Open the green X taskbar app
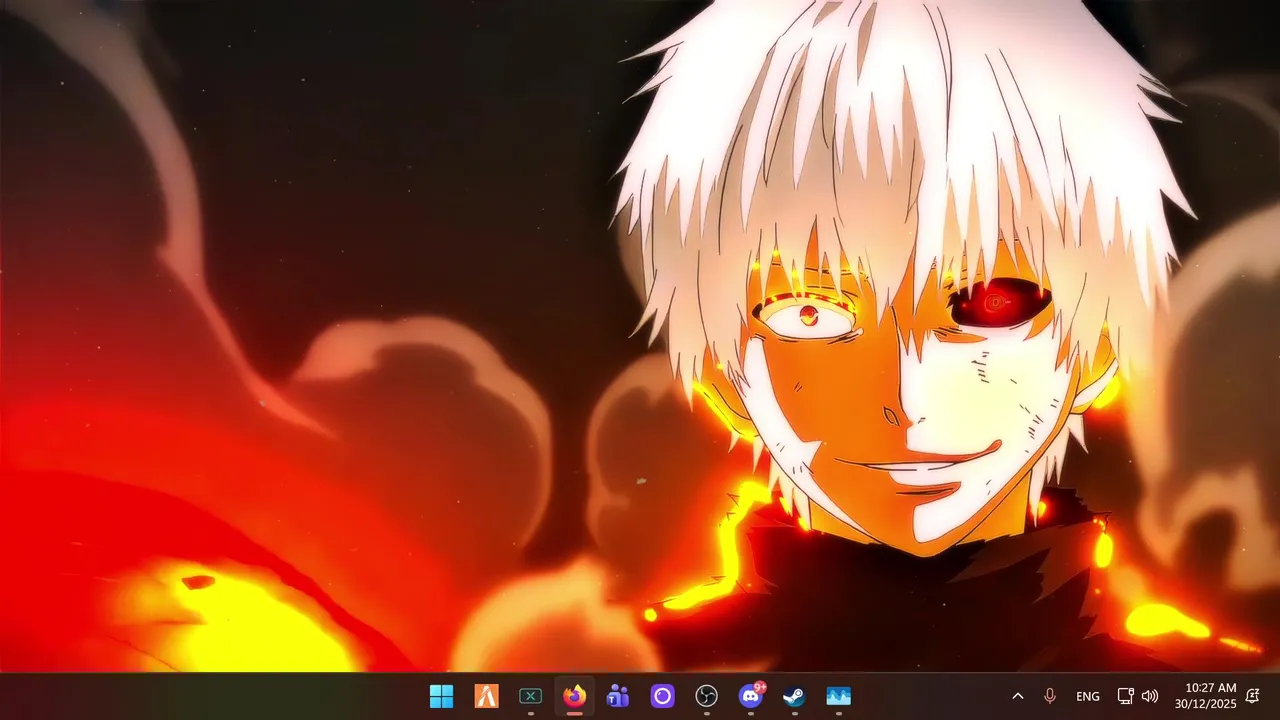This screenshot has height=720, width=1280. pos(530,696)
